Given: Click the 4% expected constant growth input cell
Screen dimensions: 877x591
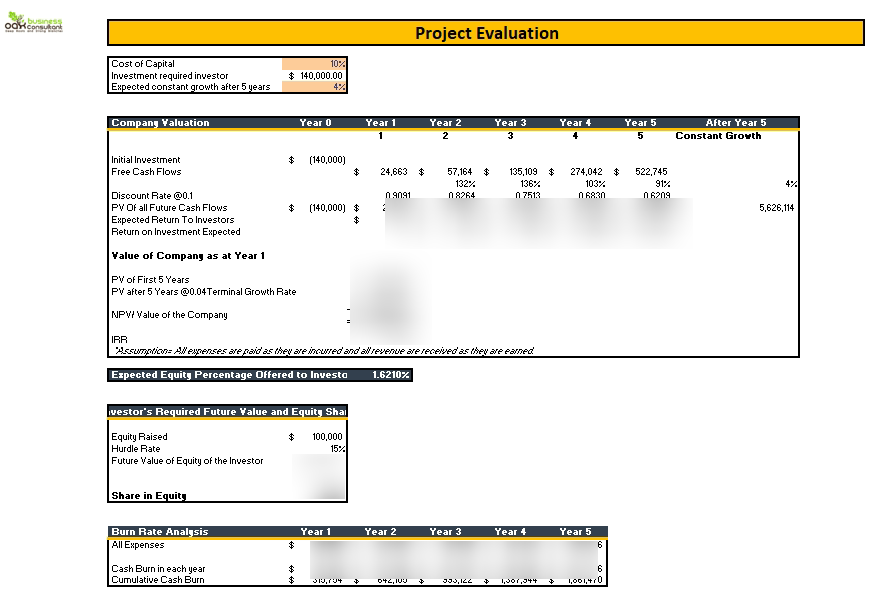Looking at the screenshot, I should [314, 87].
